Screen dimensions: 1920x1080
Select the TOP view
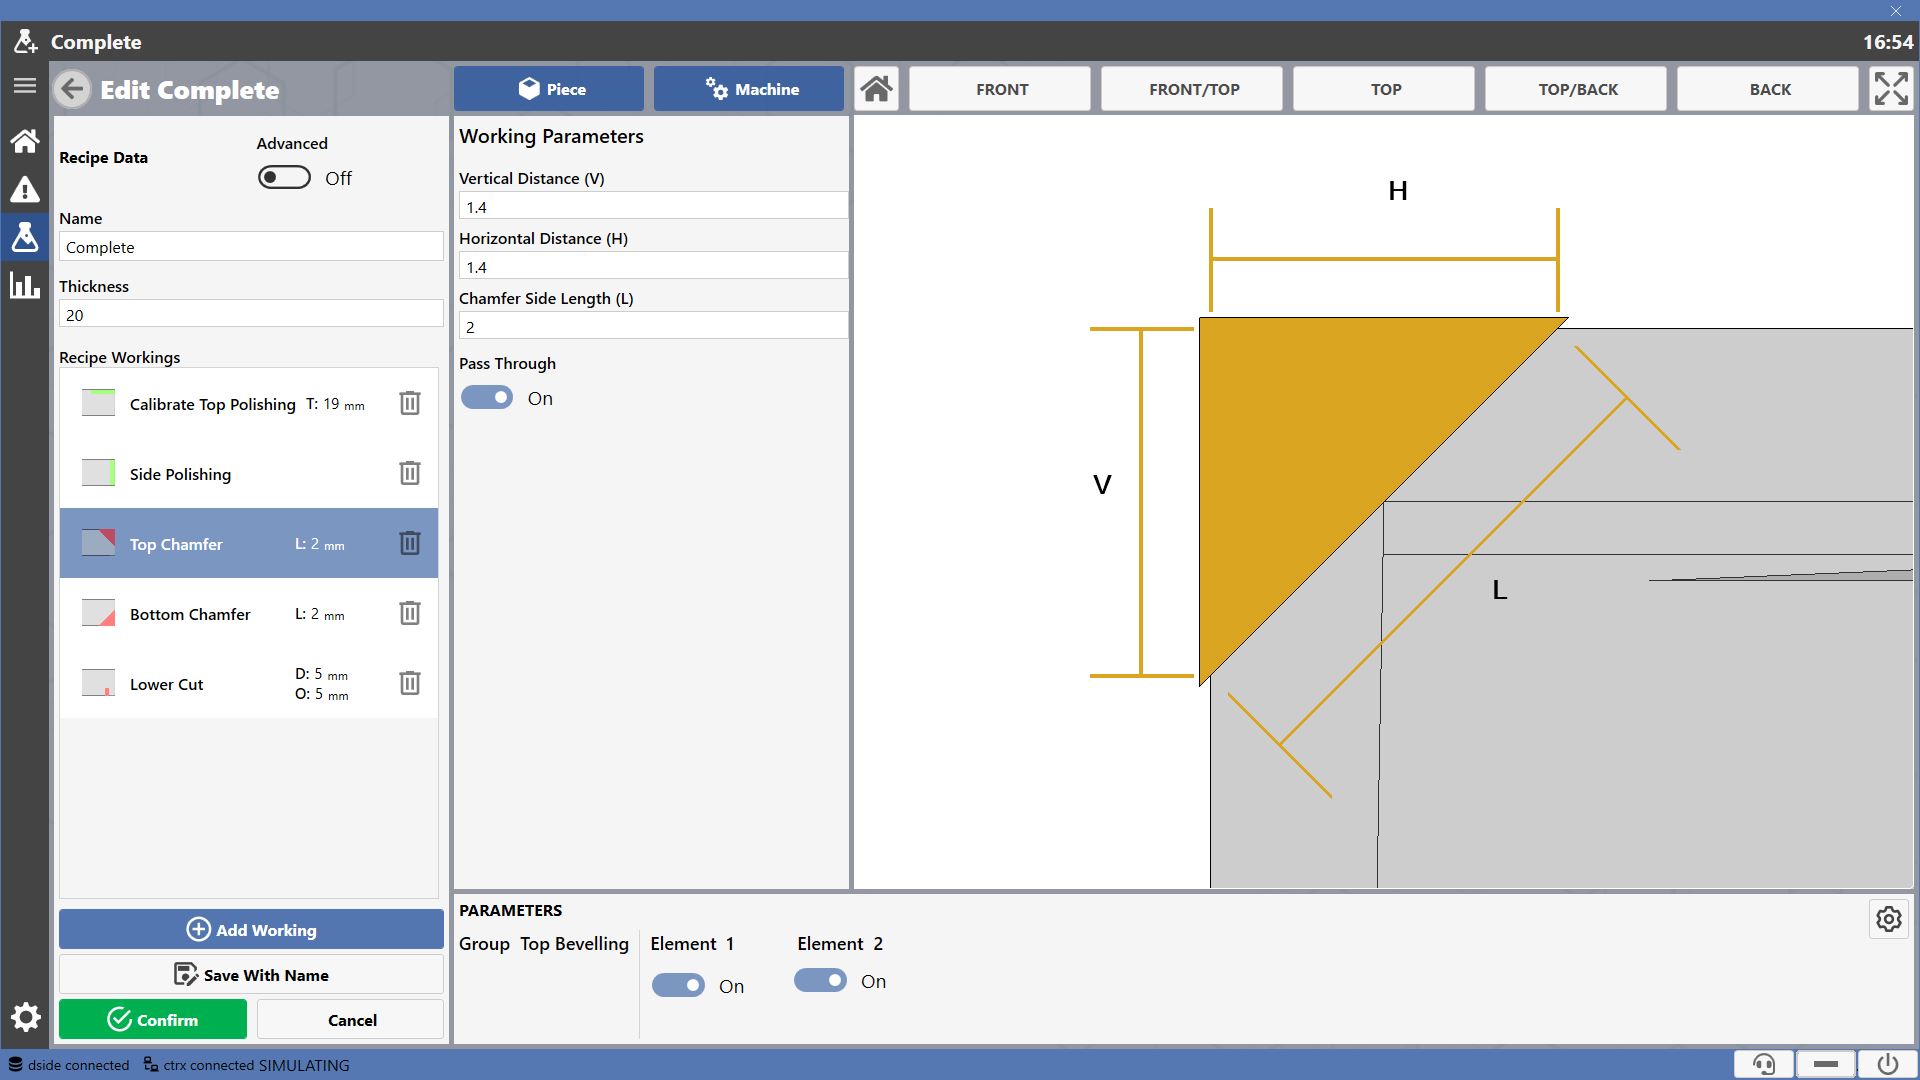[1385, 89]
